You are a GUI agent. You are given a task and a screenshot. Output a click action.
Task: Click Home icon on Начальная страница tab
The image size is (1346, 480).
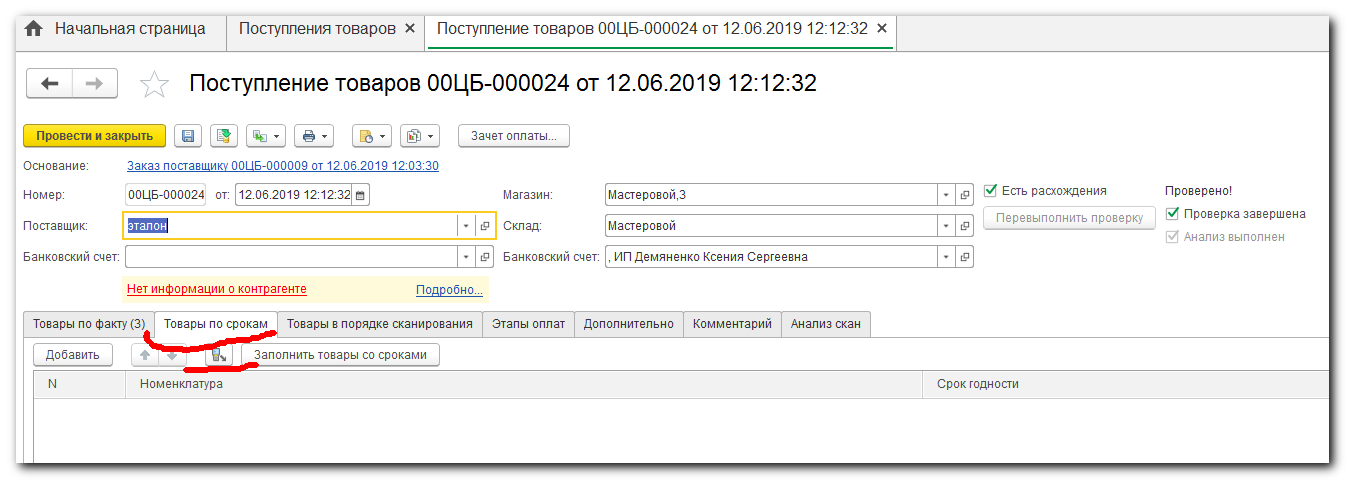click(x=33, y=29)
